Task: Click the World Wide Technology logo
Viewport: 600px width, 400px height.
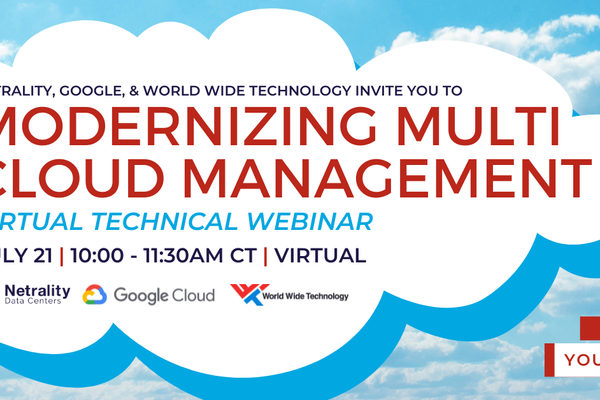Action: click(x=289, y=295)
